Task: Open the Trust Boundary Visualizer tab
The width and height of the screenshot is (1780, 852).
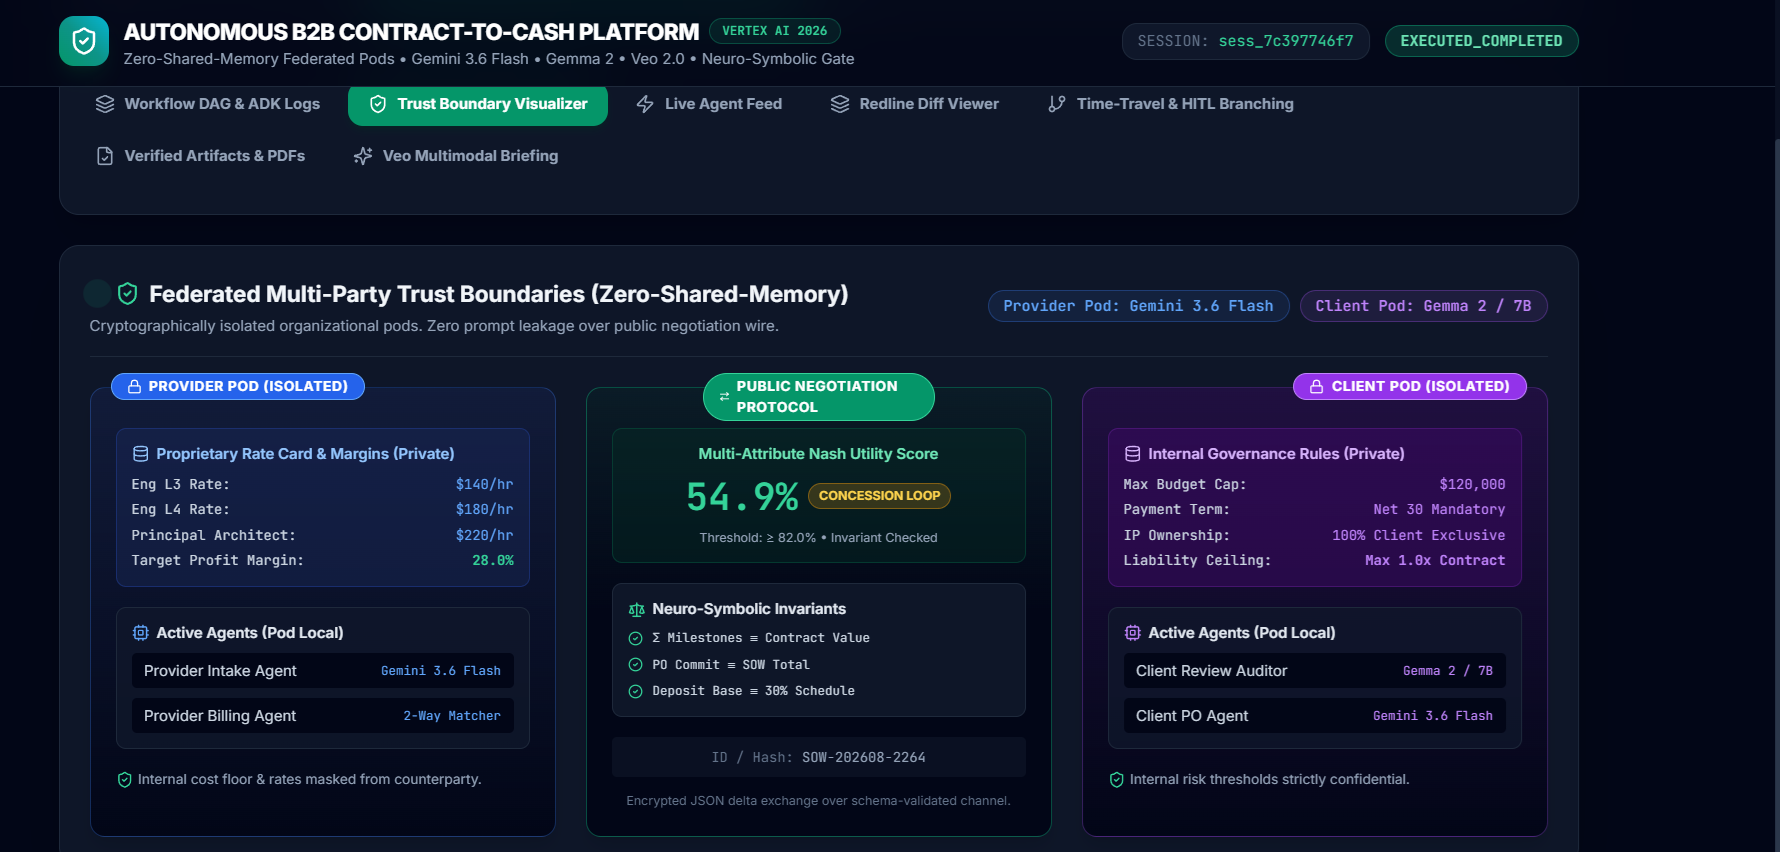Action: coord(478,104)
